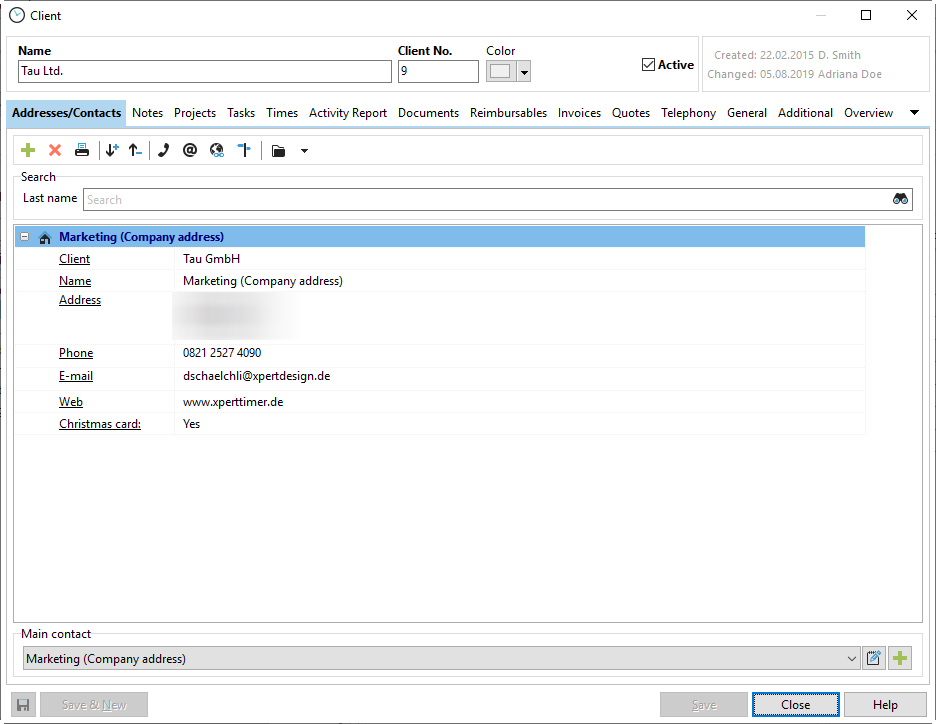This screenshot has width=936, height=724.
Task: Open website using the globe link icon
Action: (217, 150)
